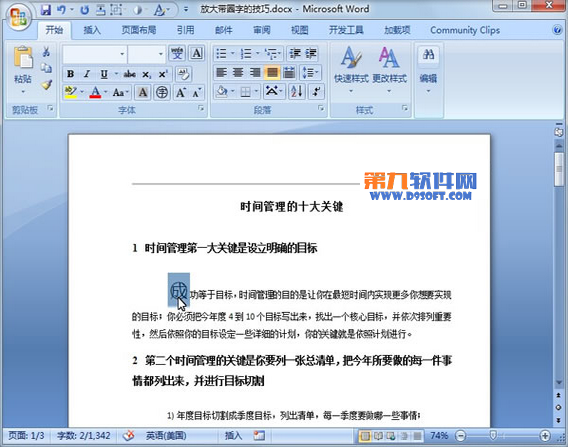Screen dimensions: 568x447
Task: Redo the last action
Action: coord(85,10)
